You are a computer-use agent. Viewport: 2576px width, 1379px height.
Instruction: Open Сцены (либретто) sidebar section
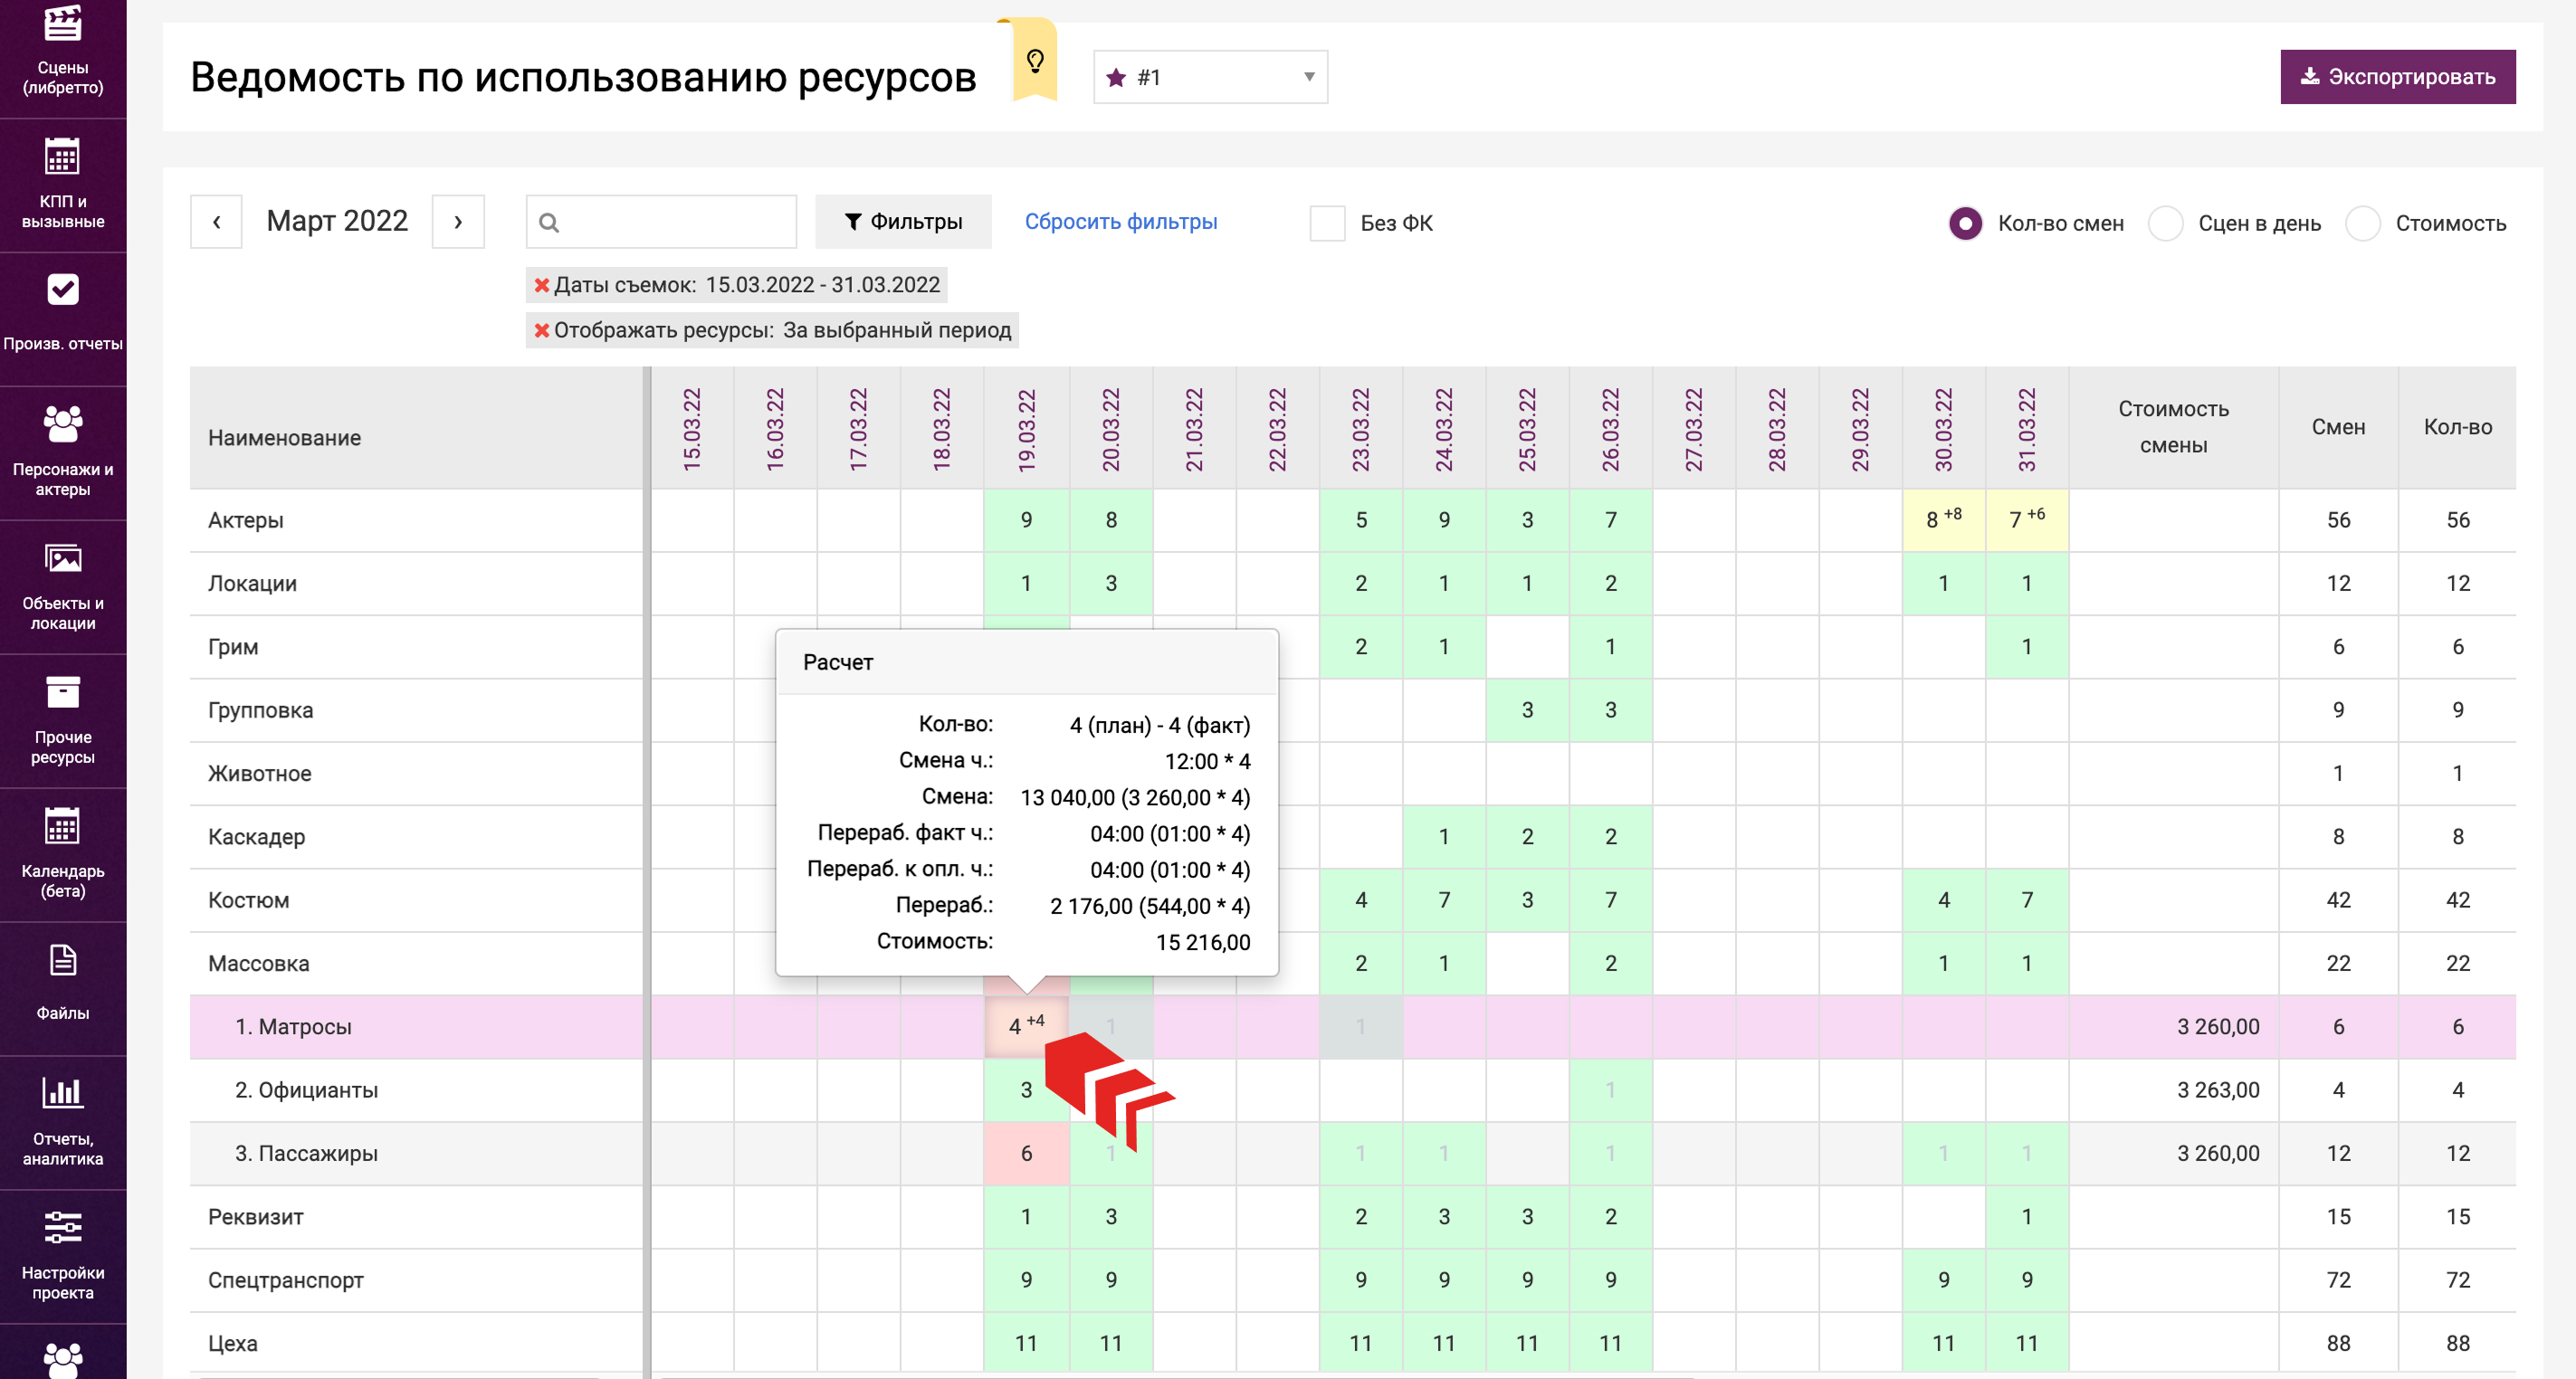coord(63,52)
